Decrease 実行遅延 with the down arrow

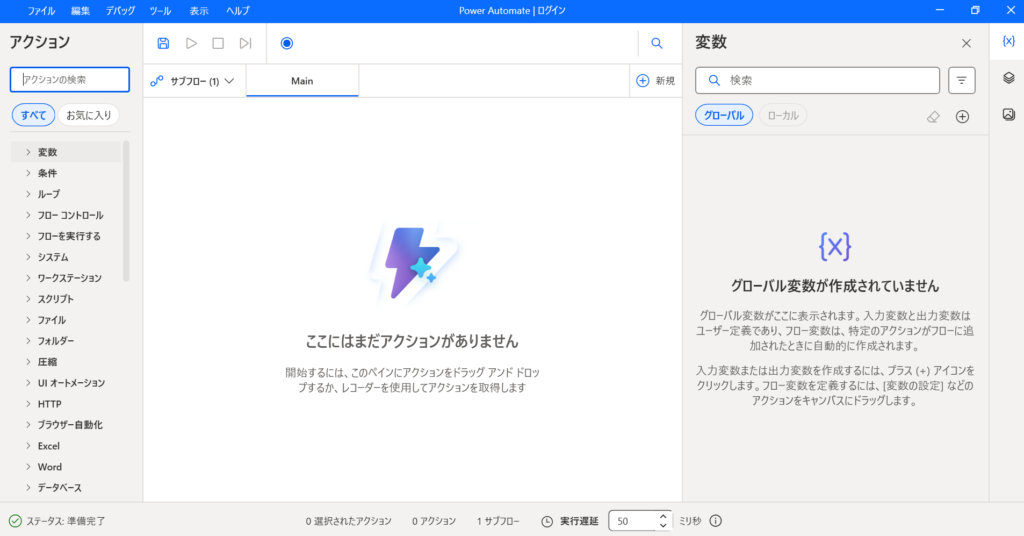663,525
